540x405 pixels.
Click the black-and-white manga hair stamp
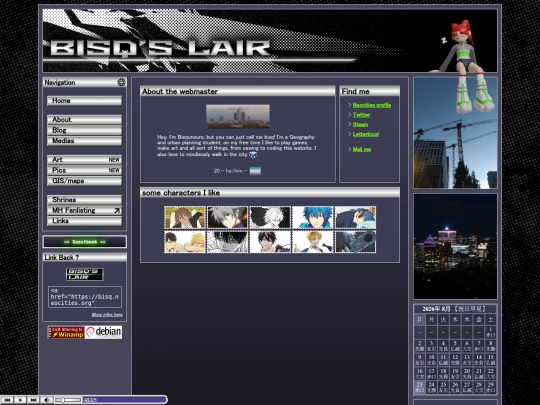tap(228, 242)
